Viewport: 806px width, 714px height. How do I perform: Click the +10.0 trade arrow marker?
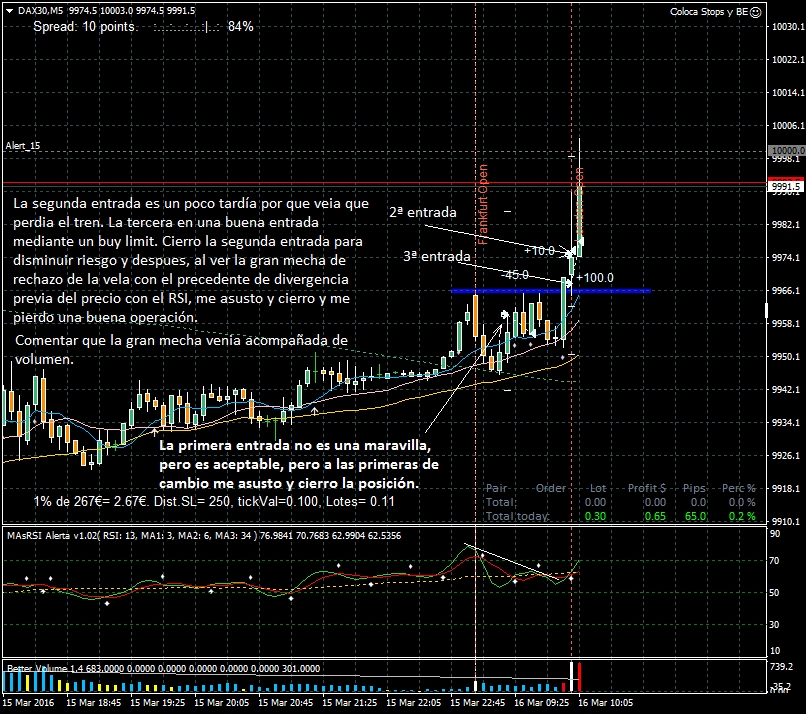tap(538, 251)
